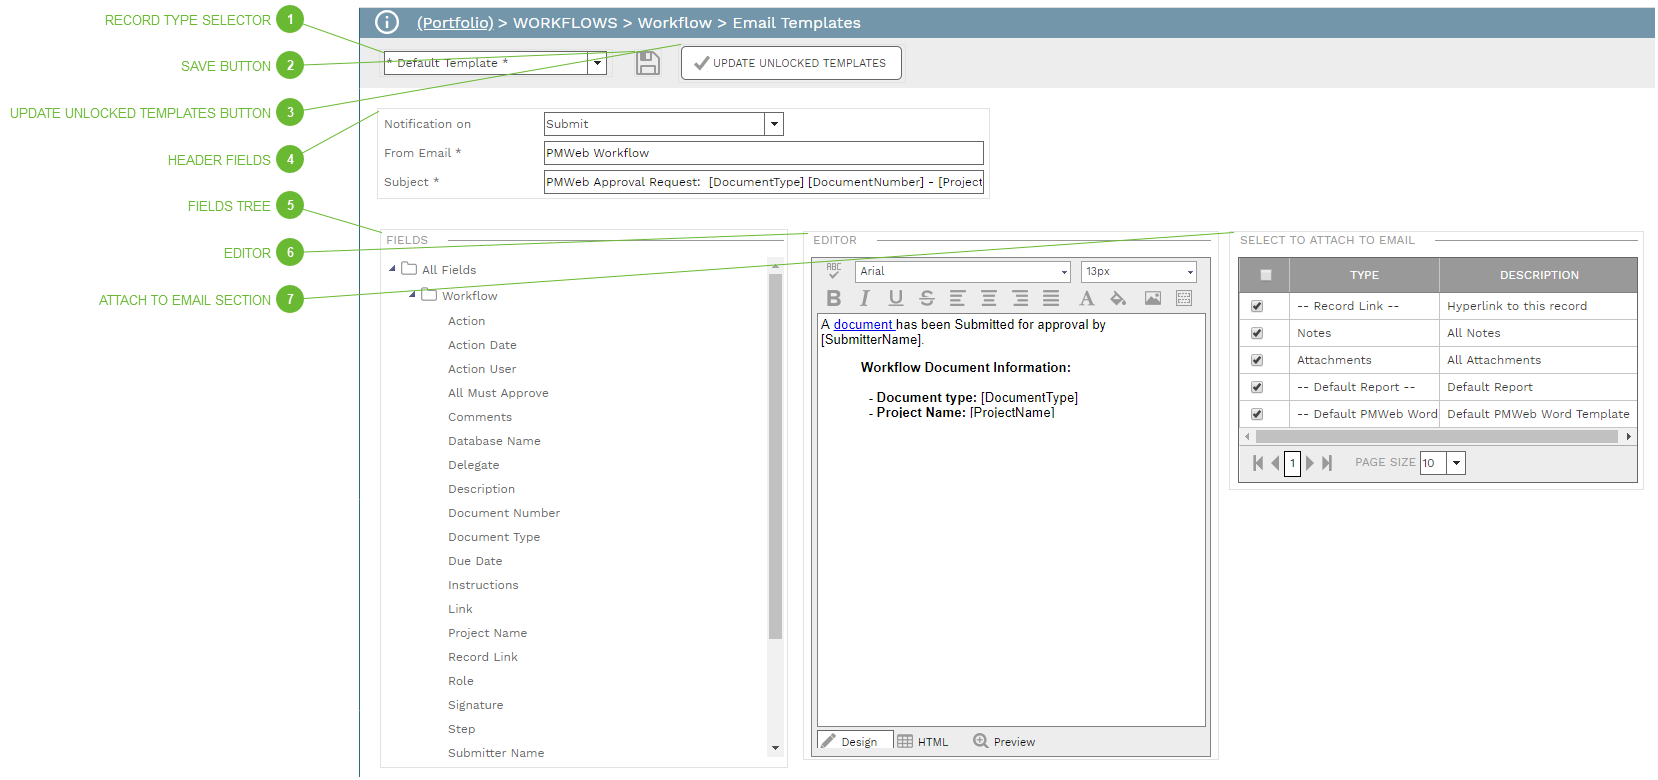Uncheck the Record Link row checkbox
Screen dimensions: 1658x780
1257,306
